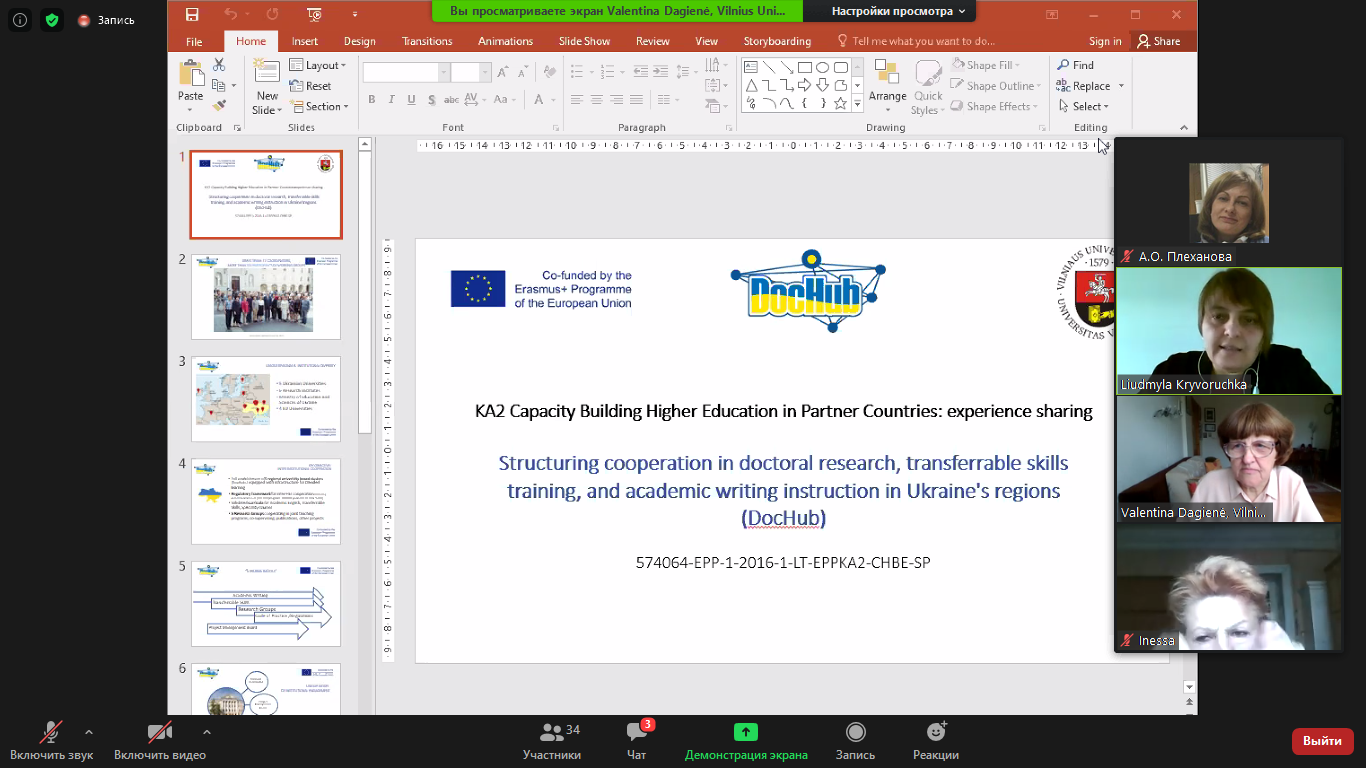Click the Format Painter brush icon

point(219,105)
